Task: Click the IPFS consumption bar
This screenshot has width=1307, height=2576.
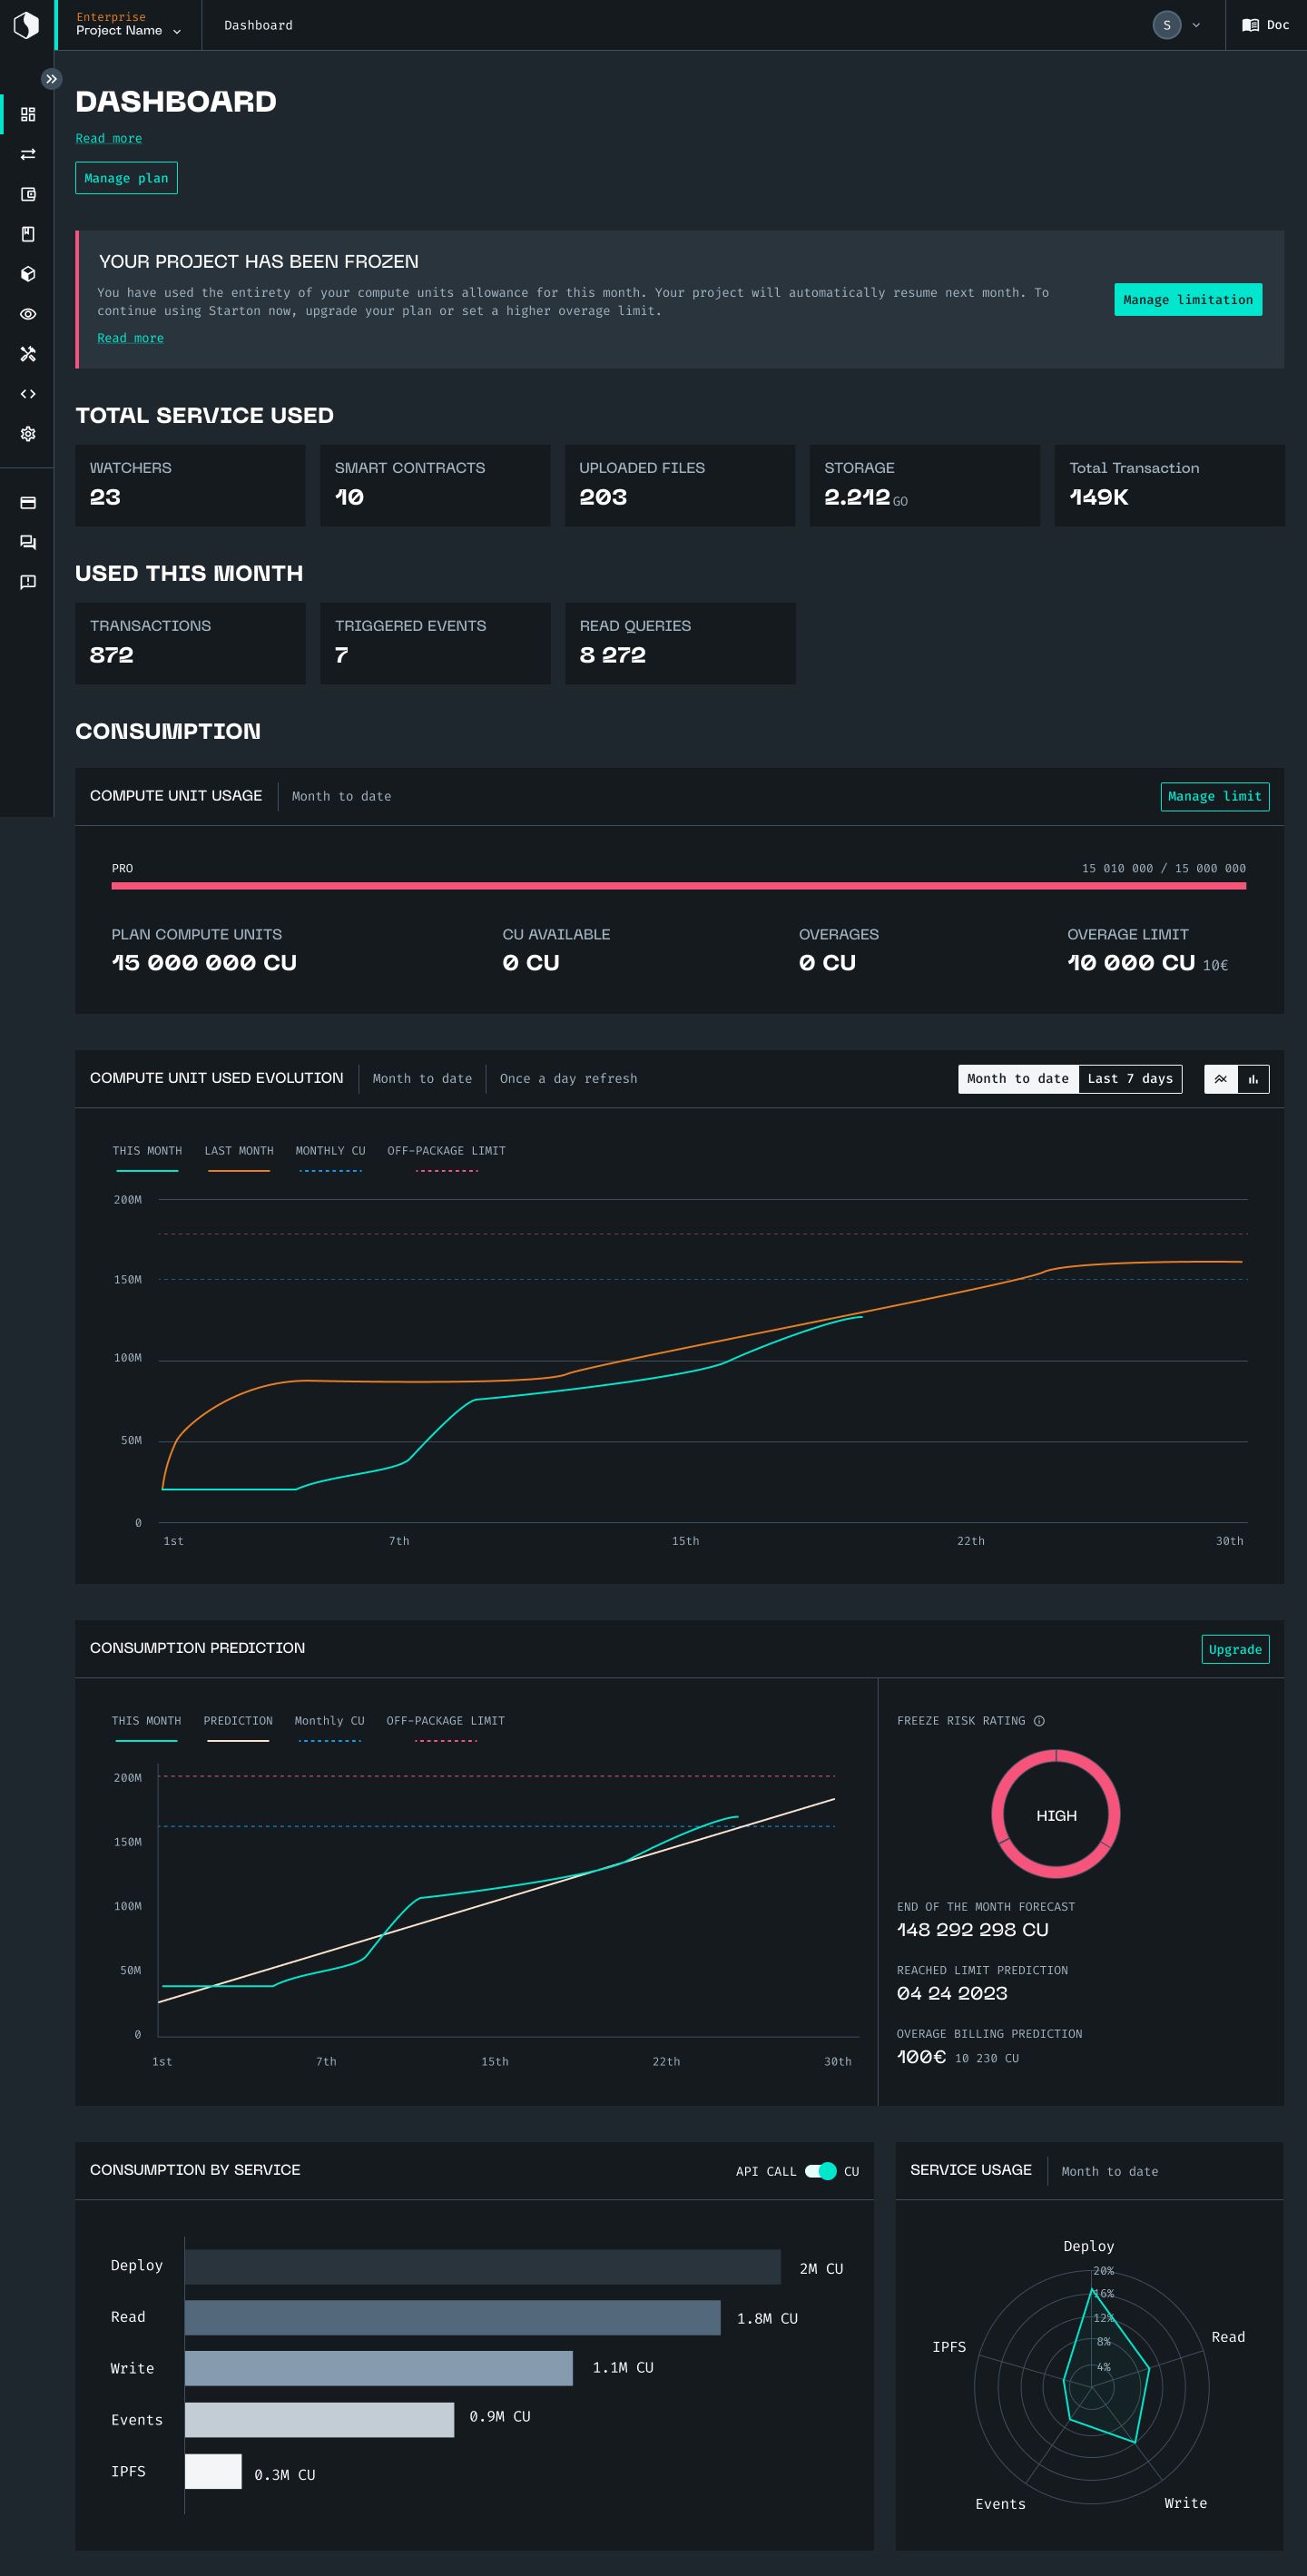Action: coord(213,2471)
